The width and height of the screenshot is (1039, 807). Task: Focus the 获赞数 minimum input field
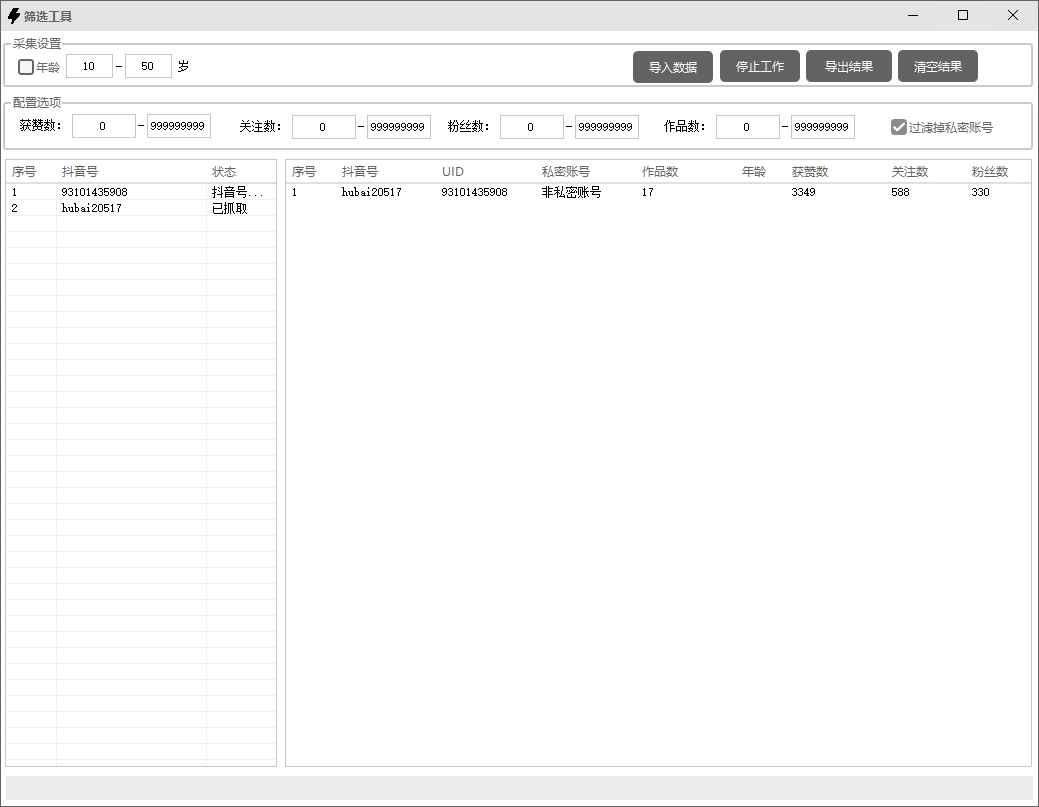tap(103, 126)
